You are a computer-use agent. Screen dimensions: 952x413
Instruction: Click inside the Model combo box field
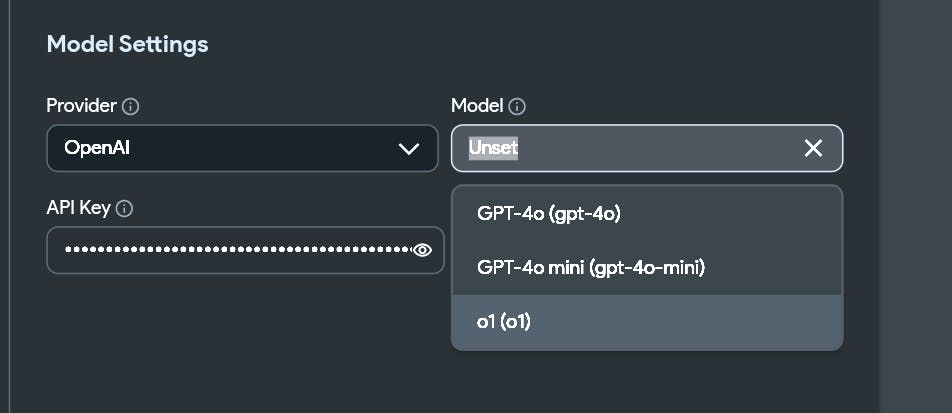tap(647, 148)
